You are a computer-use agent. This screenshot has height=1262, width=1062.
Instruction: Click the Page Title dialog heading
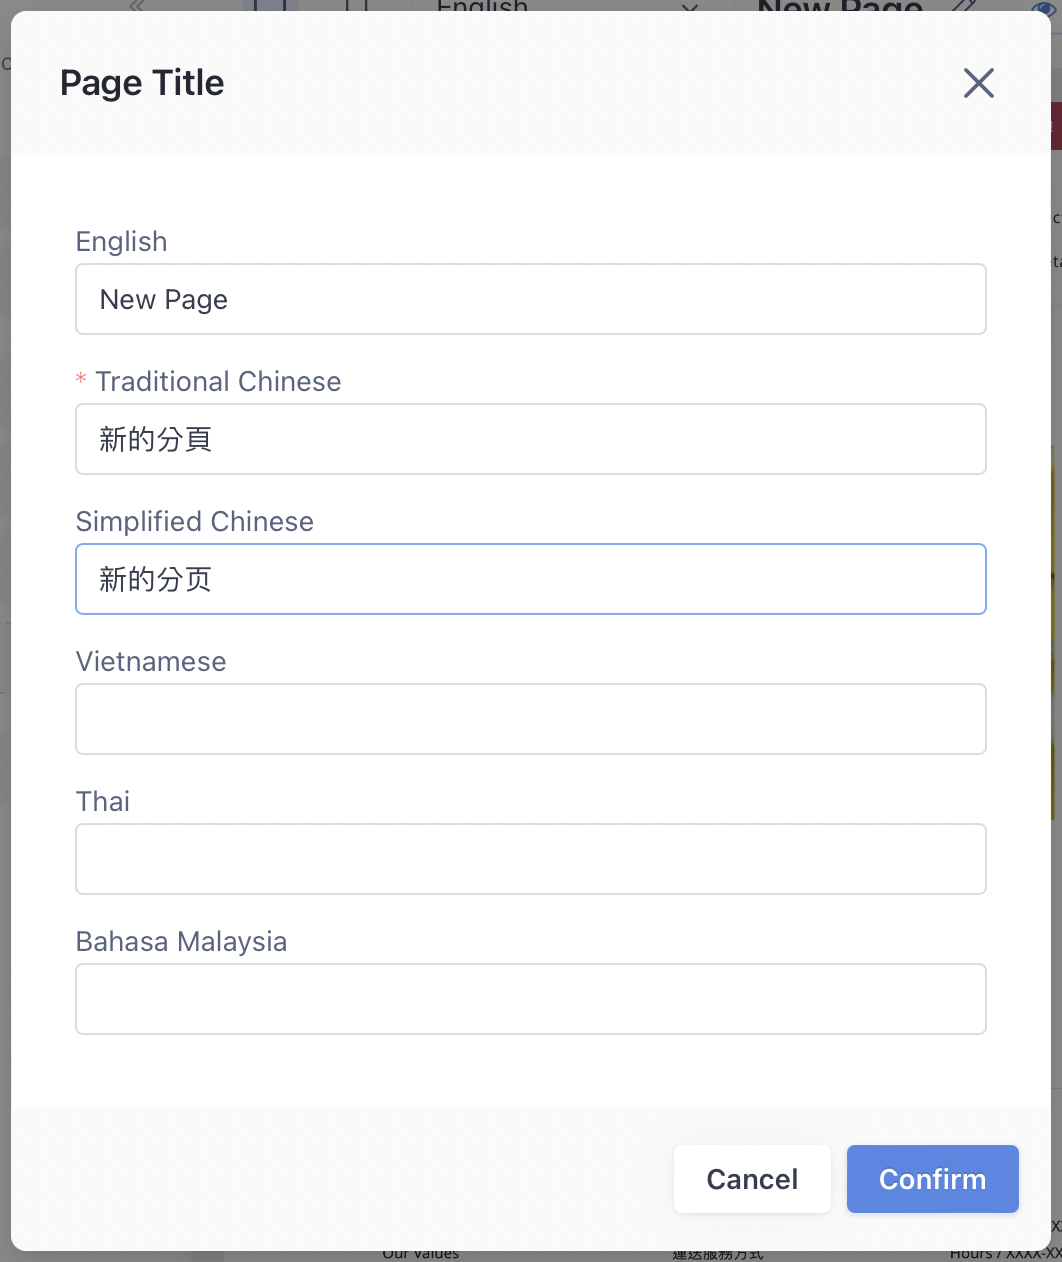(x=142, y=83)
